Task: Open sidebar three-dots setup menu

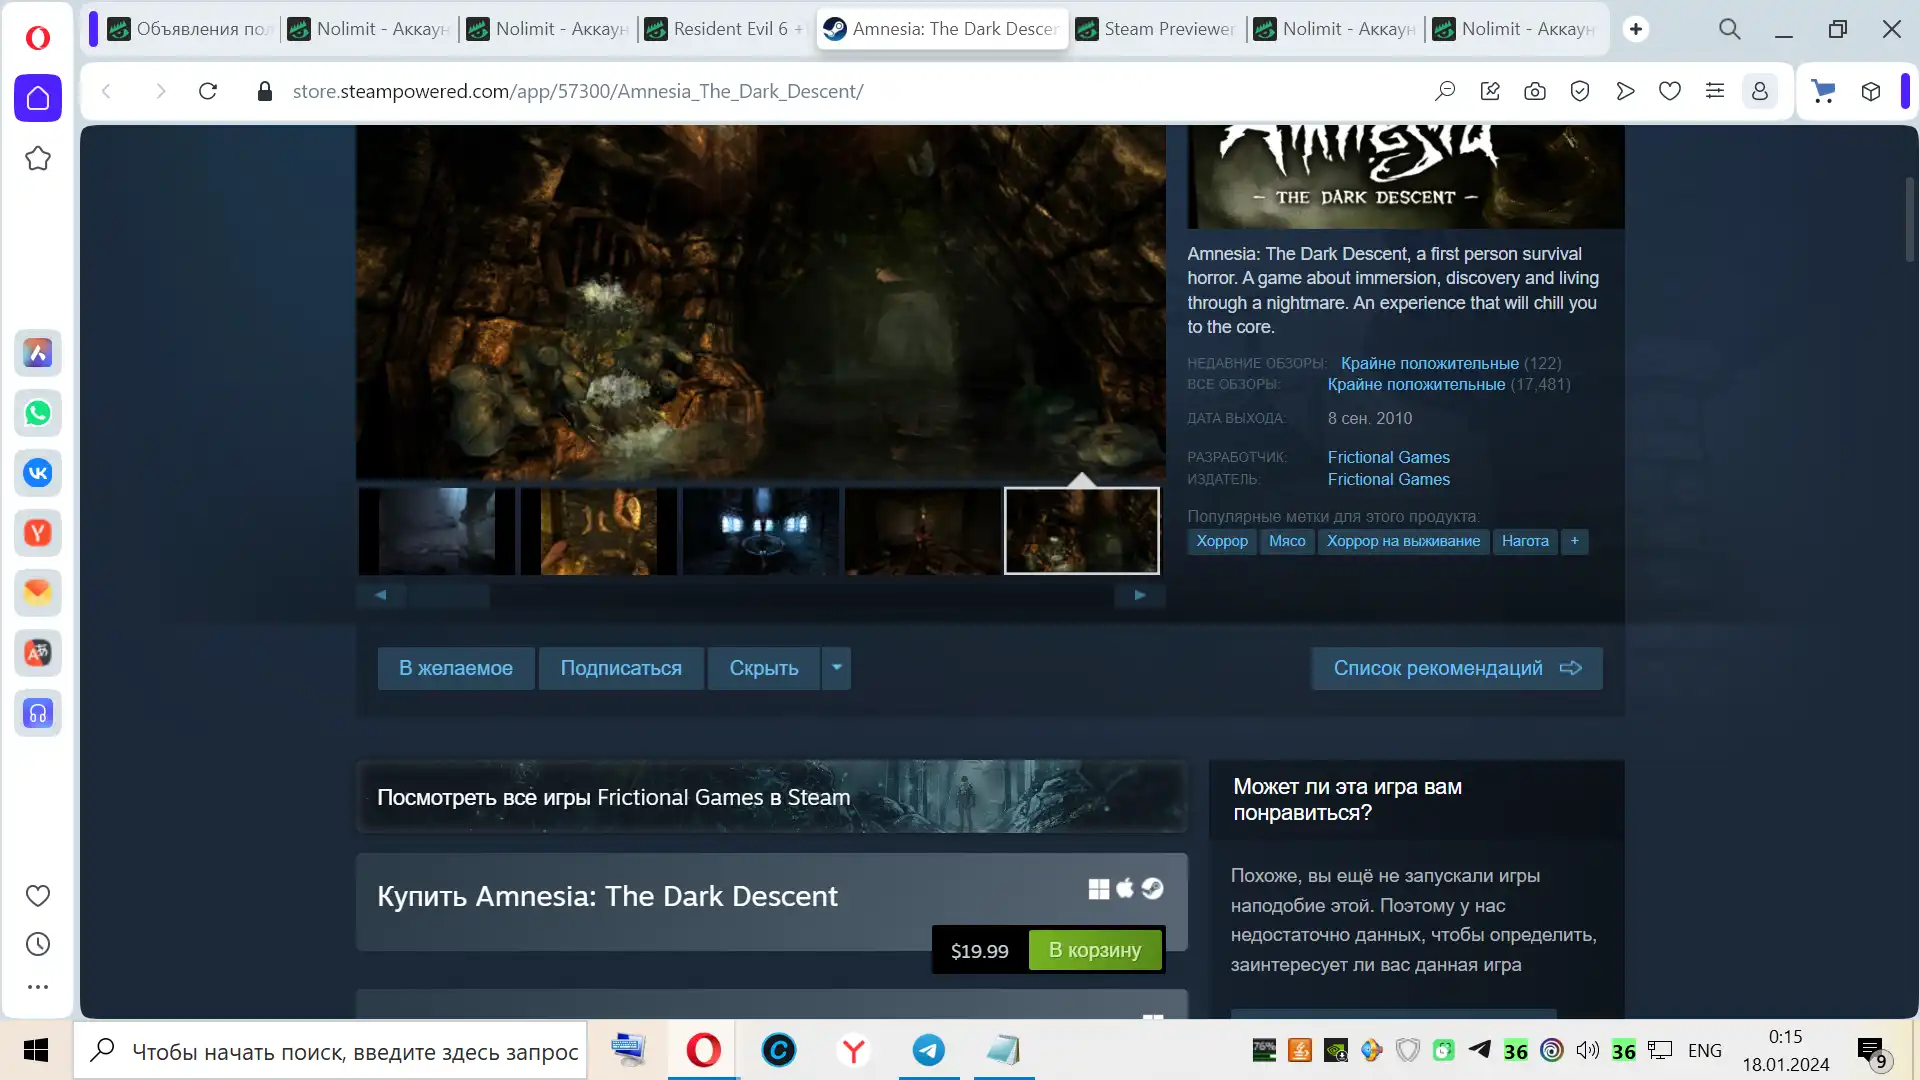Action: (x=38, y=987)
